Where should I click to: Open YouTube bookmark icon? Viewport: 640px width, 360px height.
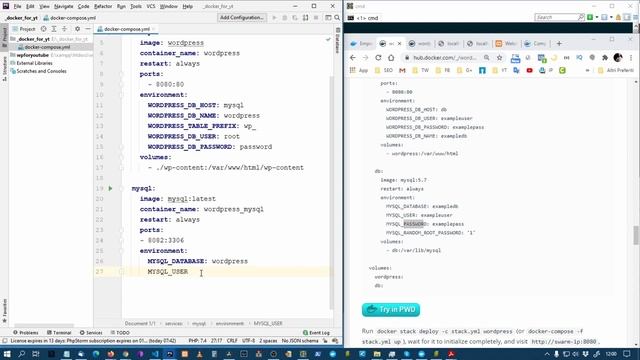tap(529, 70)
